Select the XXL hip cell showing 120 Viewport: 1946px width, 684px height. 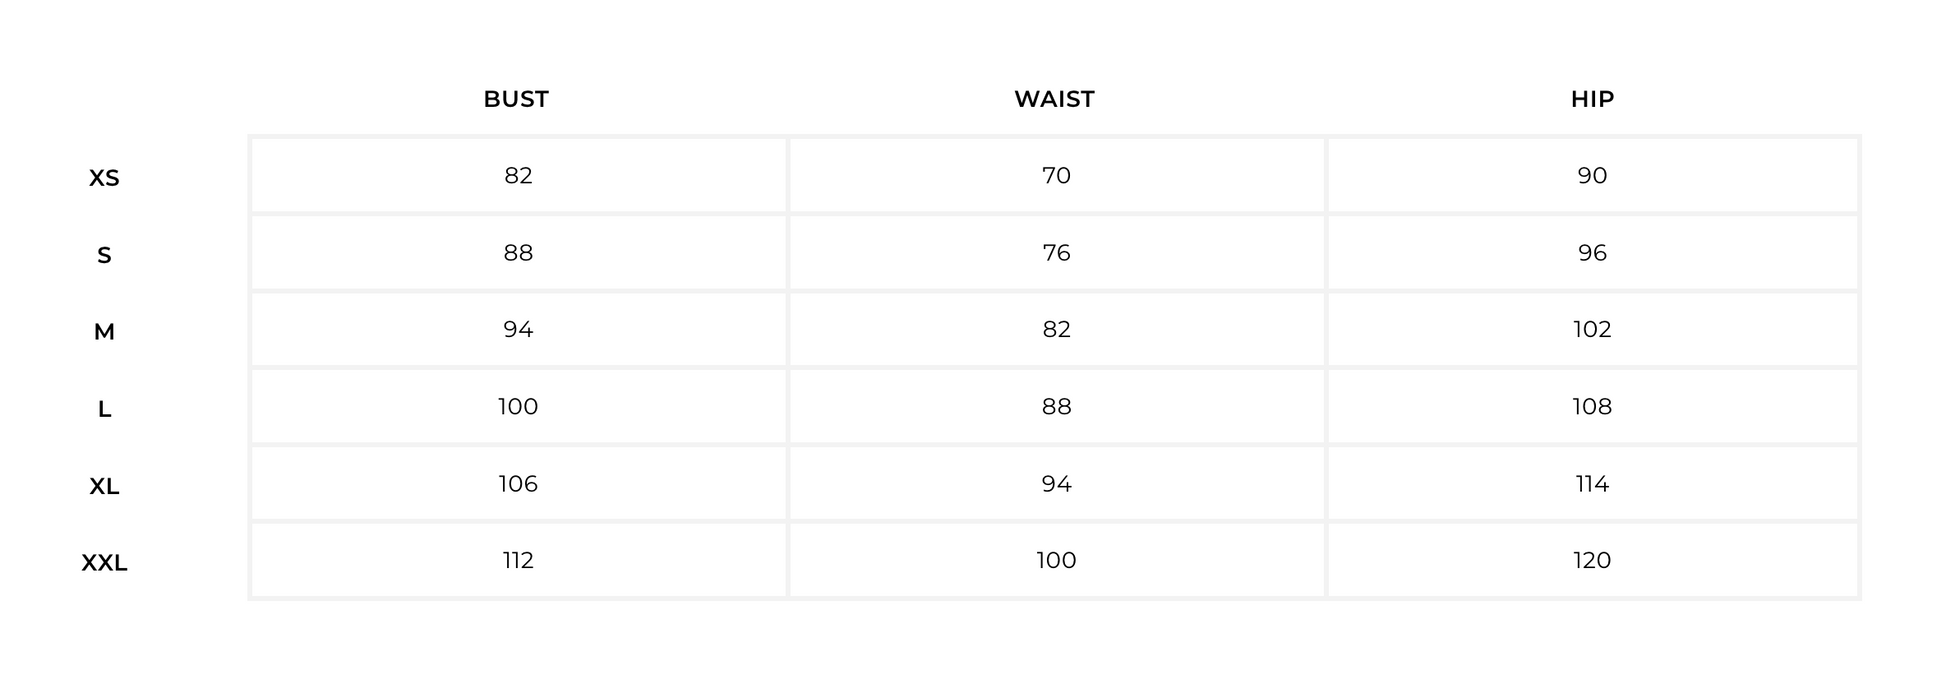pyautogui.click(x=1592, y=561)
